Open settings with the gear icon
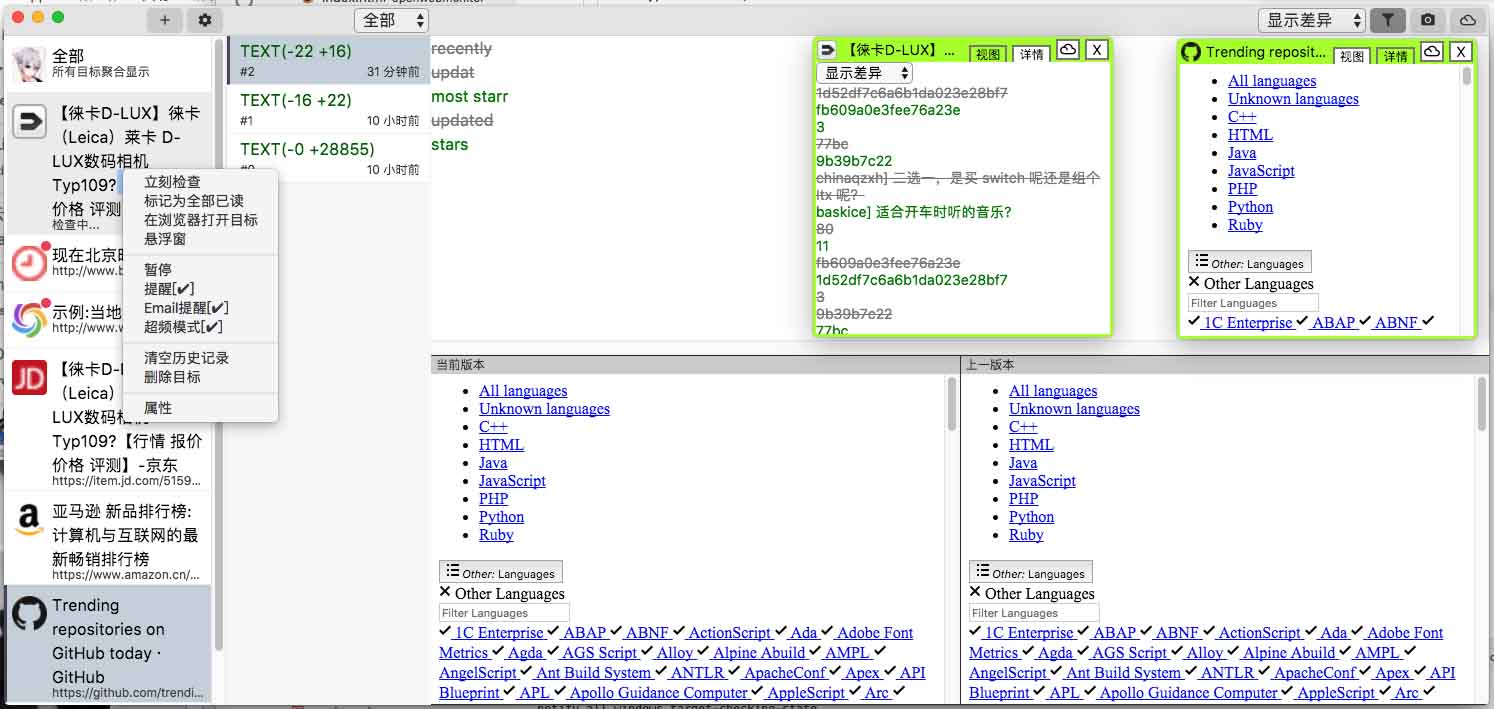This screenshot has width=1494, height=709. pyautogui.click(x=205, y=20)
